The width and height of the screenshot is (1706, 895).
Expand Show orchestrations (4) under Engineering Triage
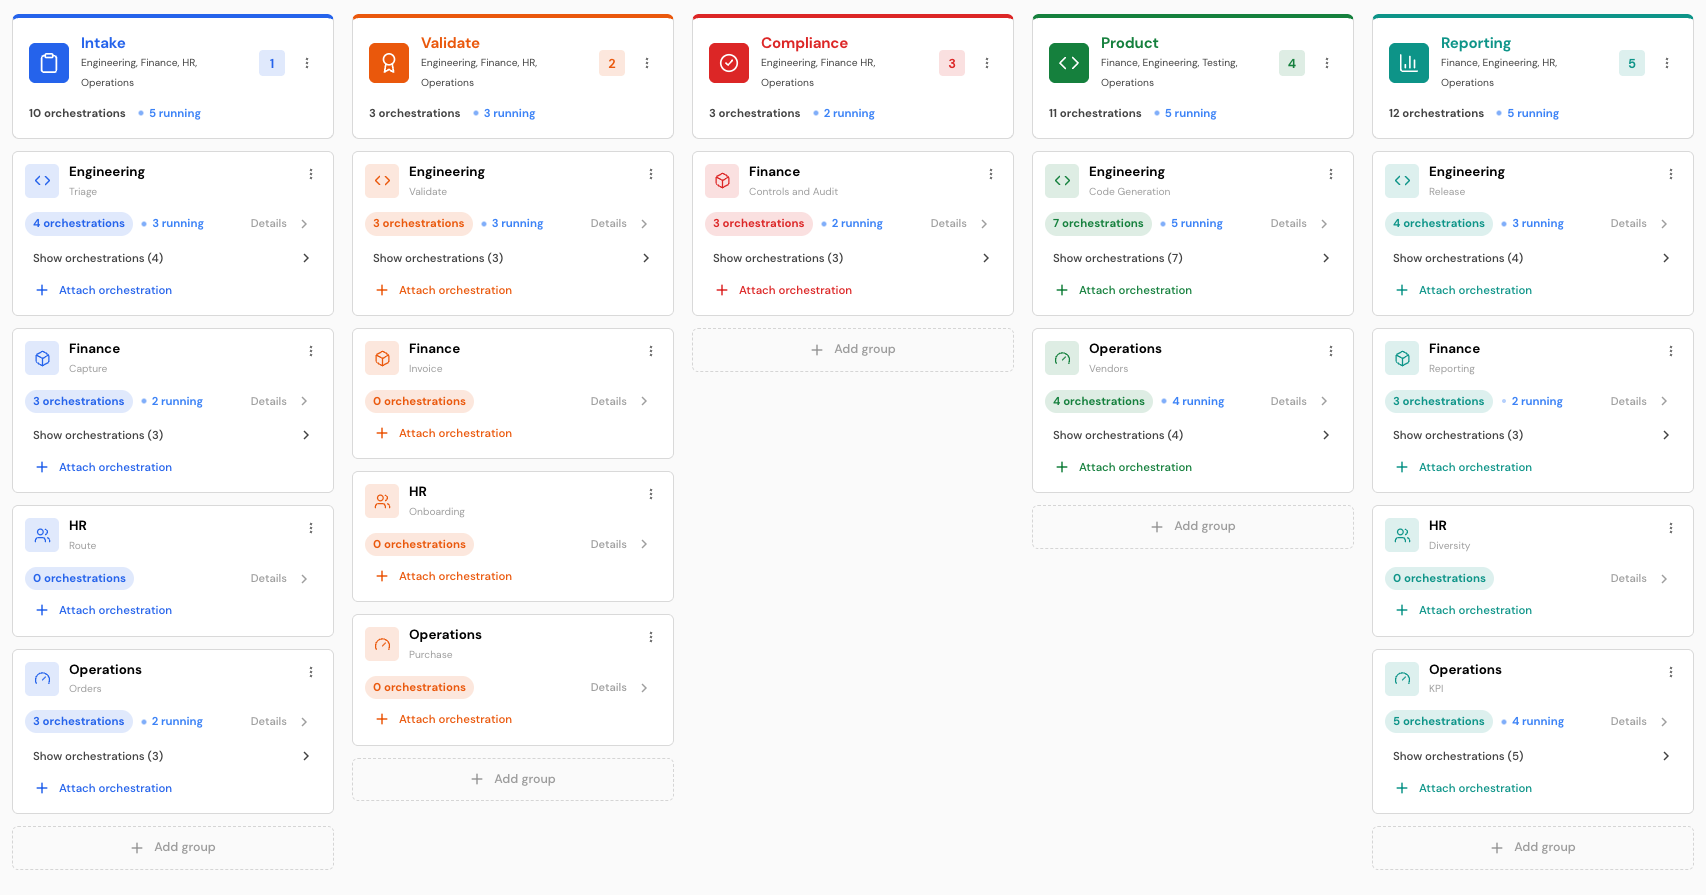172,258
